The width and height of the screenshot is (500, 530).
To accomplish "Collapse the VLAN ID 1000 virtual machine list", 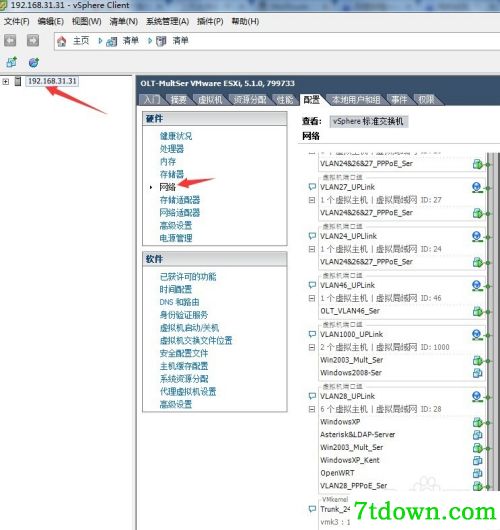I will pos(312,347).
